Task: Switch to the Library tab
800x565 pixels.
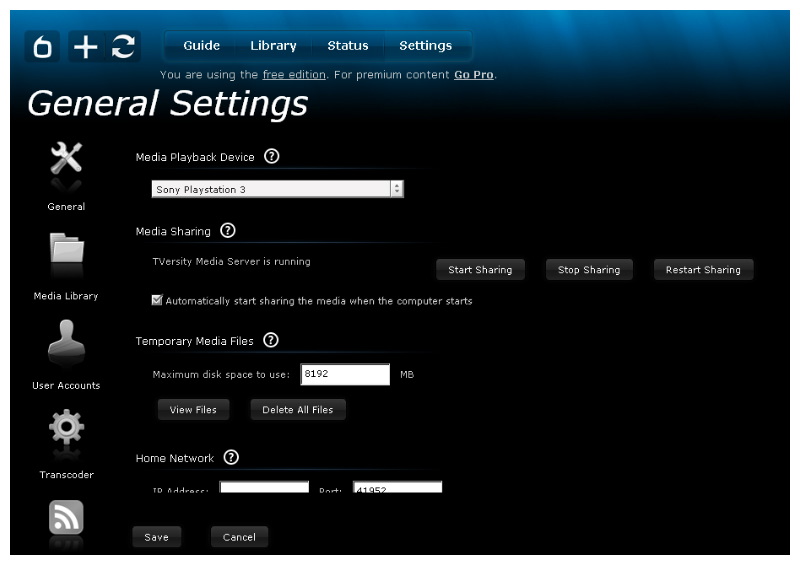Action: (x=273, y=46)
